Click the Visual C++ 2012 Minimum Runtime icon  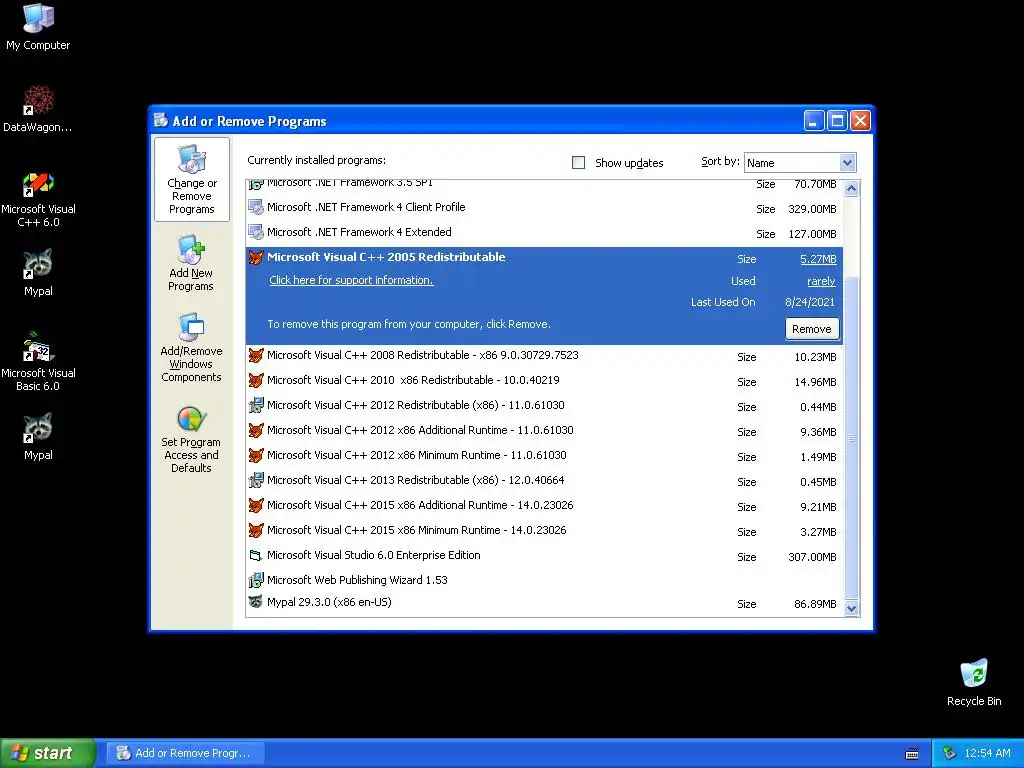click(x=256, y=455)
